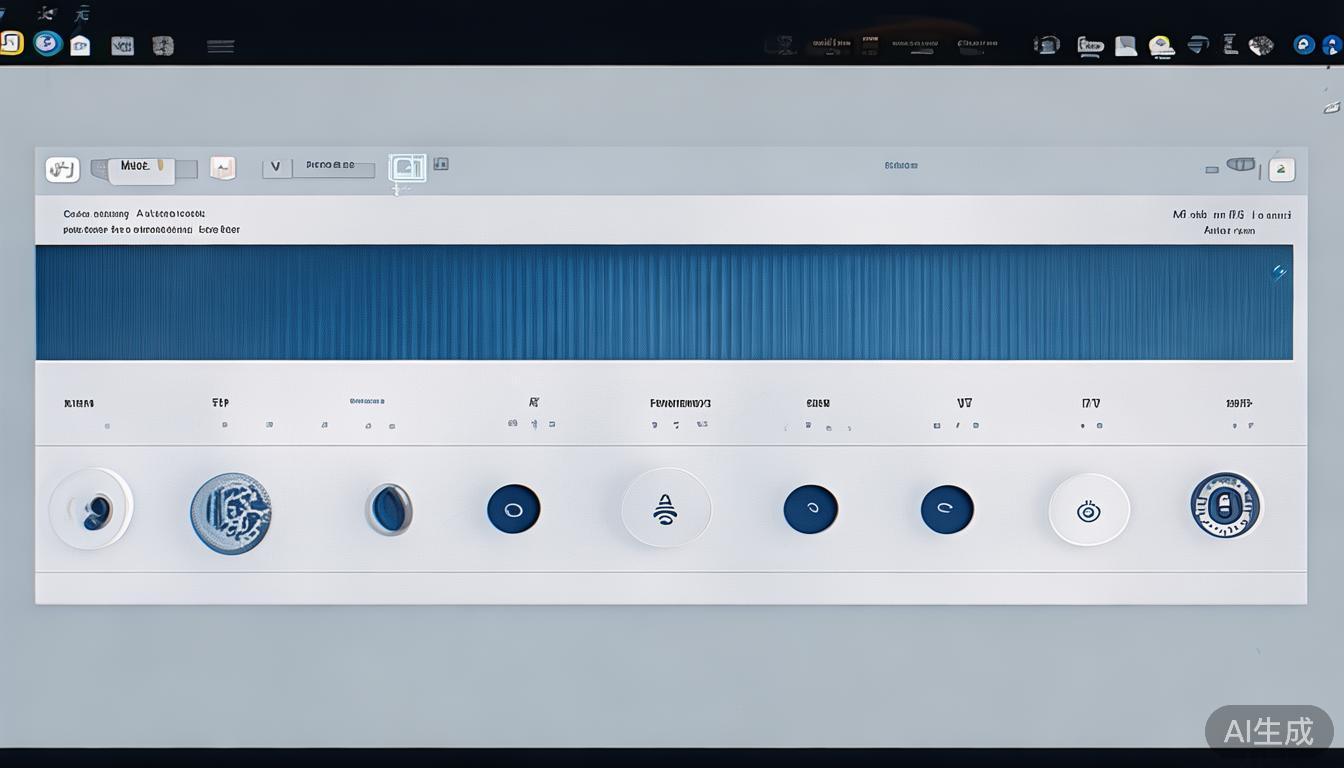Screen dimensions: 1344x768
Task: Toggle the dark blue circle left of eye button
Action: point(947,509)
